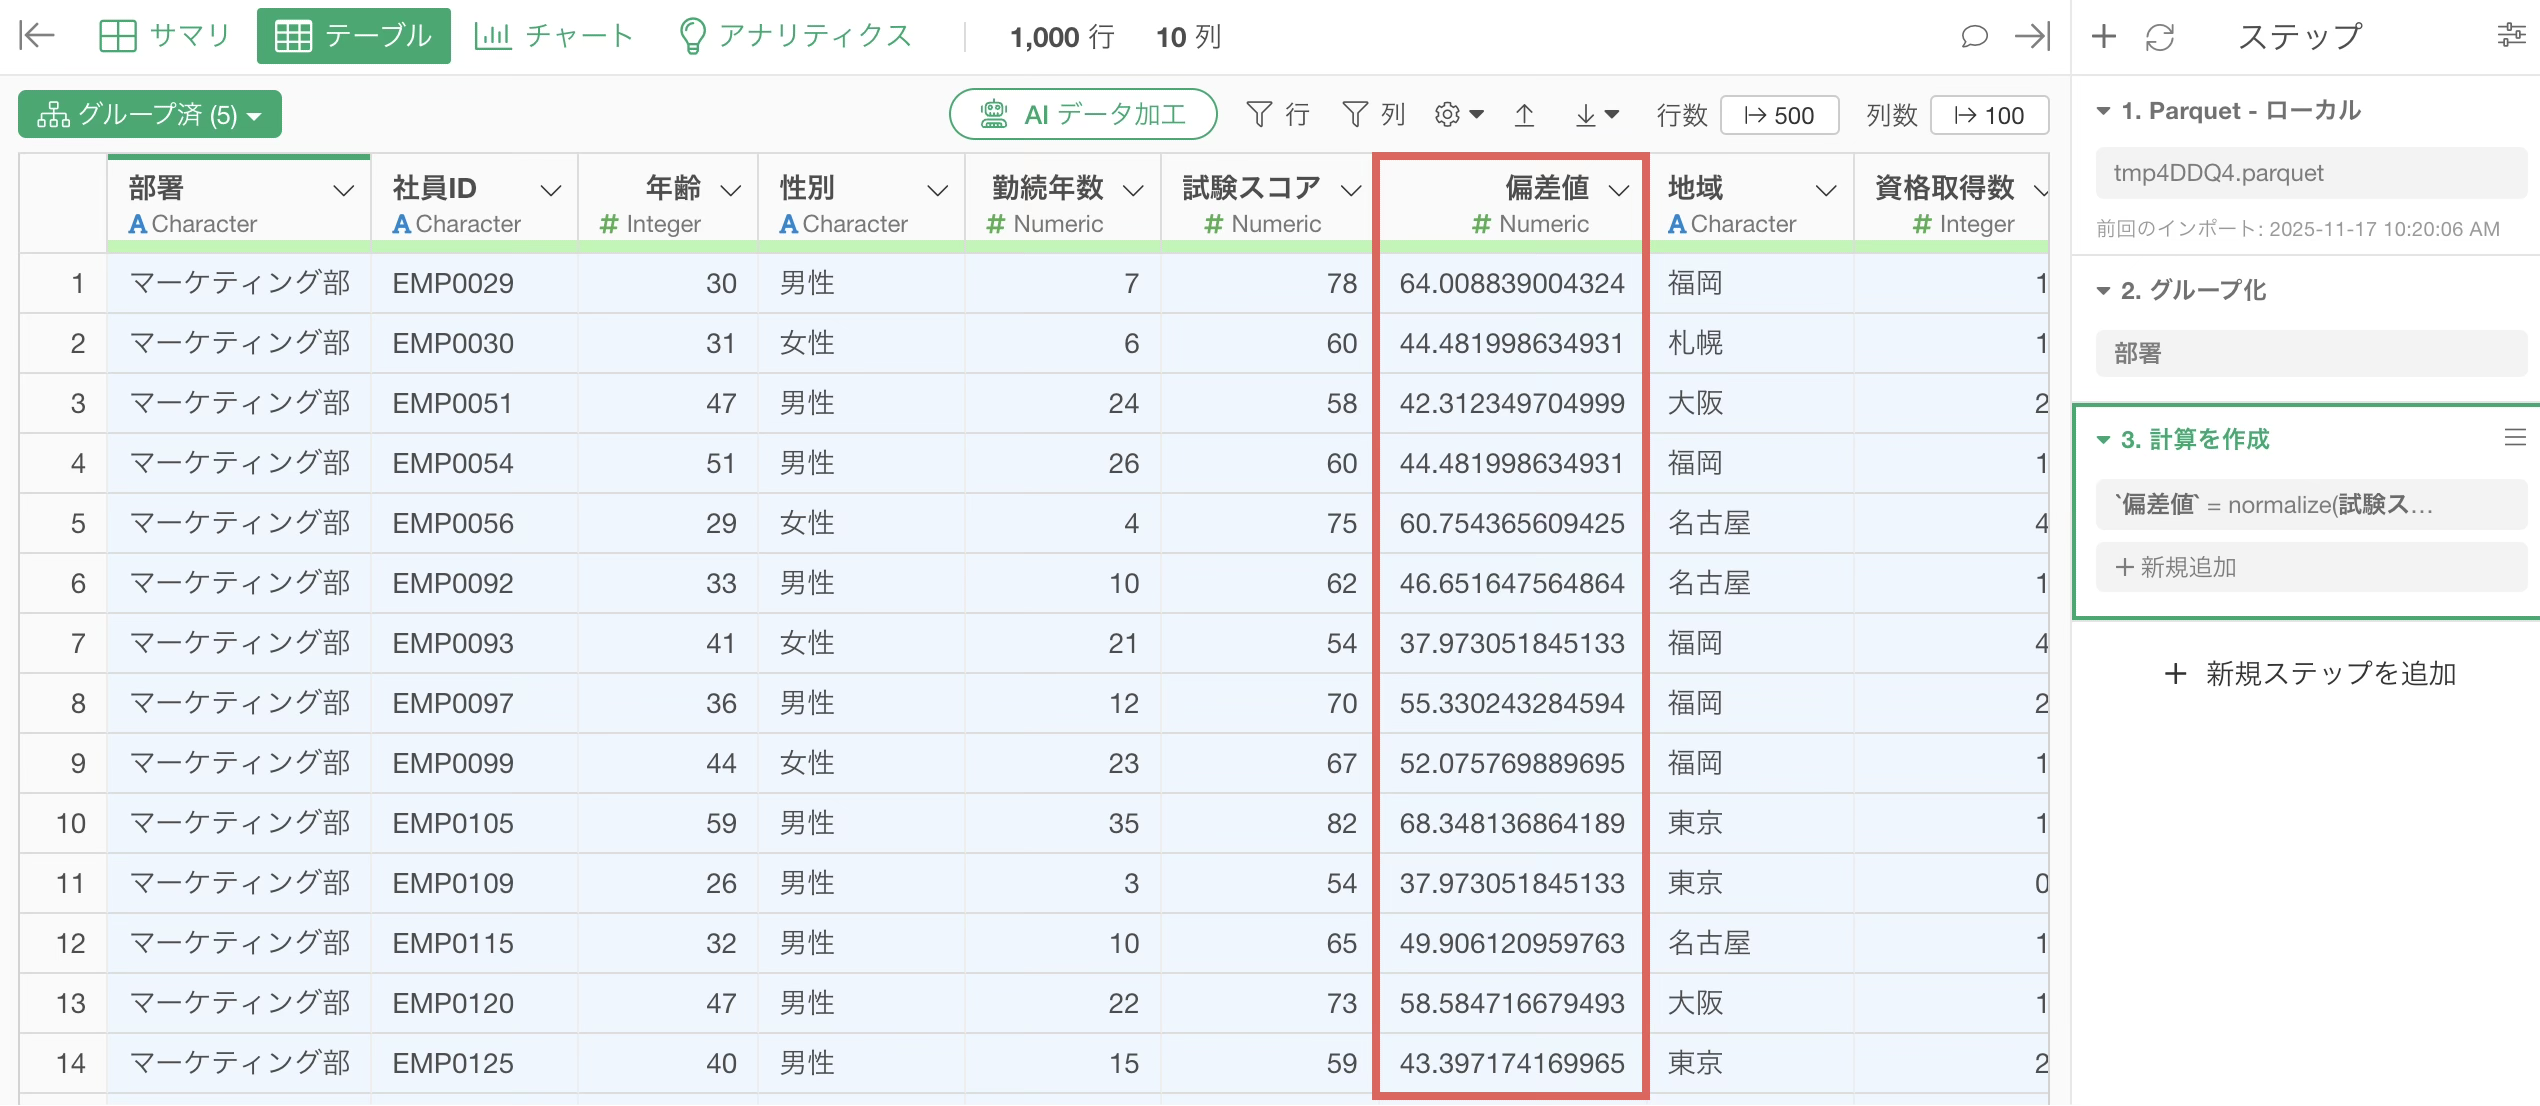Click the plus icon to add step
The image size is (2540, 1106).
(2104, 37)
